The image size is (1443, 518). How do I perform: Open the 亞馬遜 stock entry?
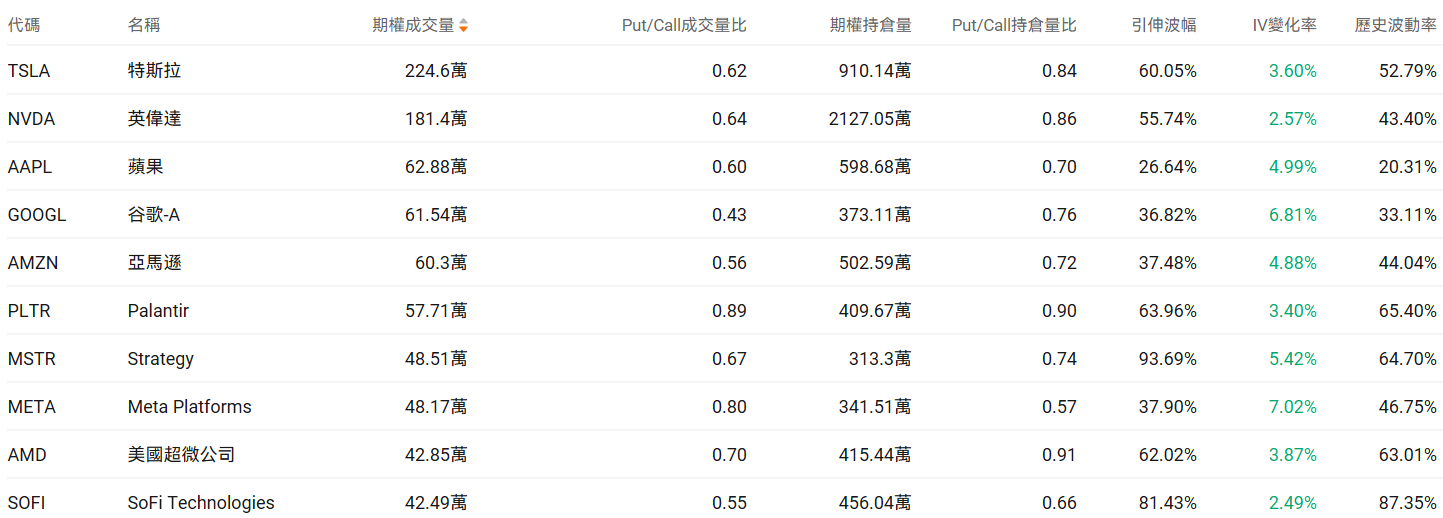pos(155,263)
